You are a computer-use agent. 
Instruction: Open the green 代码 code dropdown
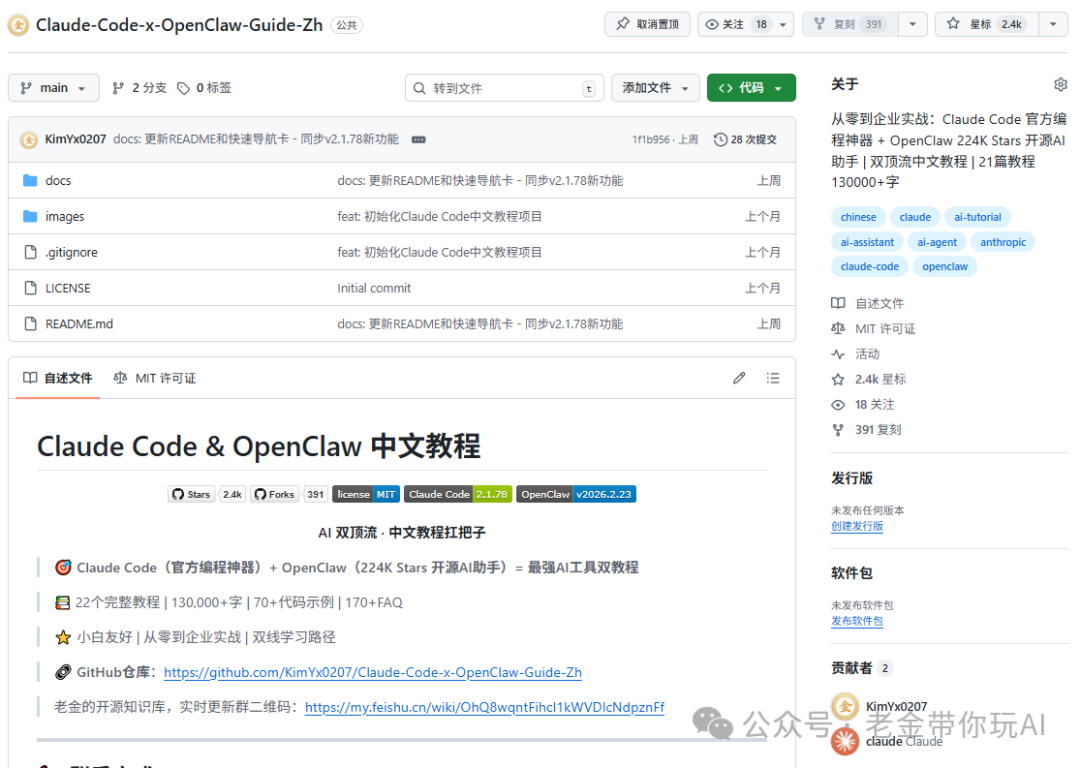point(751,87)
